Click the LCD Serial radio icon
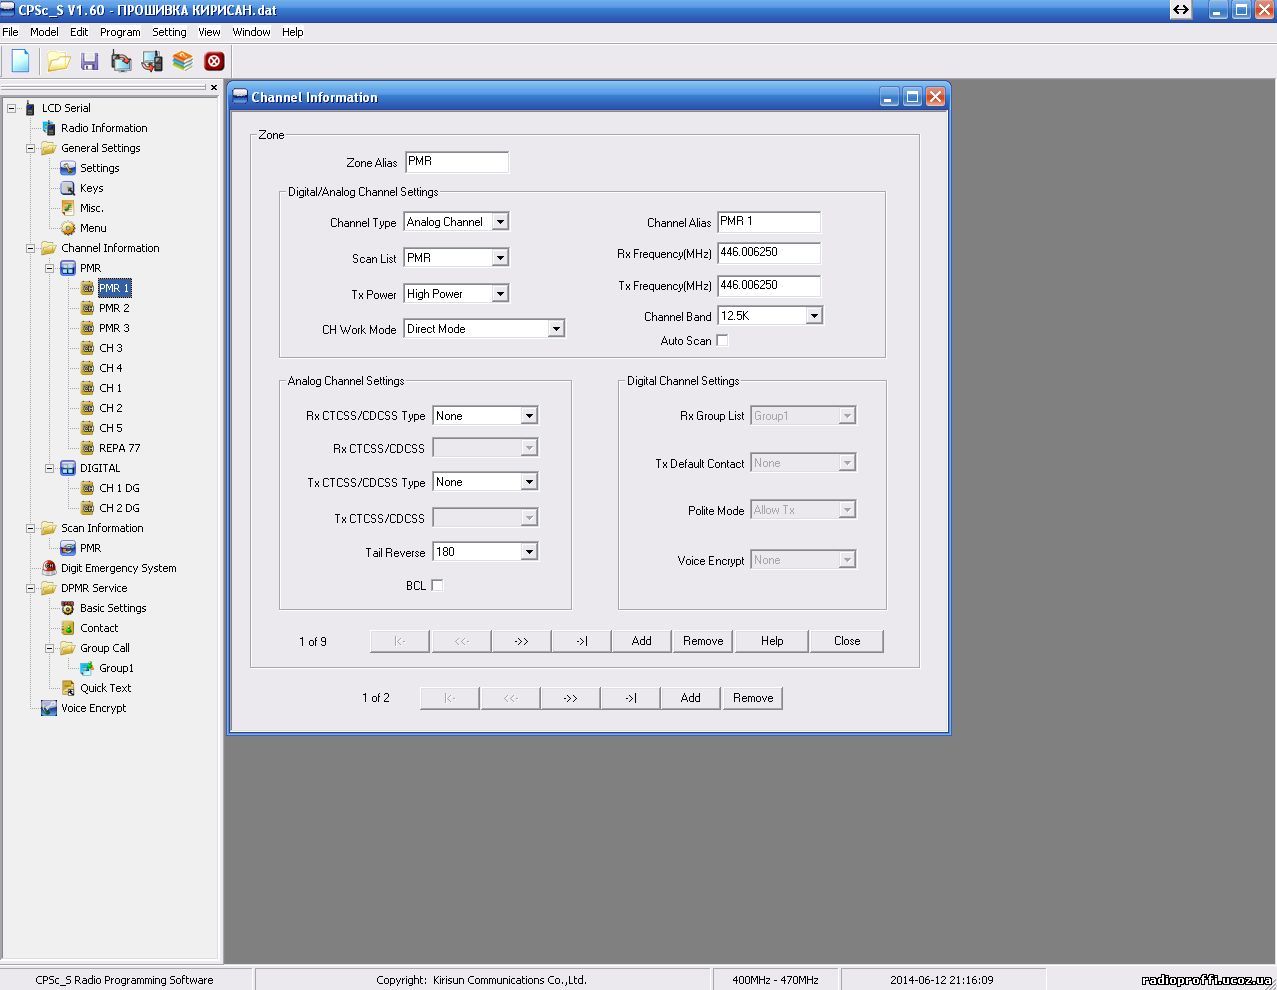This screenshot has height=990, width=1277. coord(30,108)
